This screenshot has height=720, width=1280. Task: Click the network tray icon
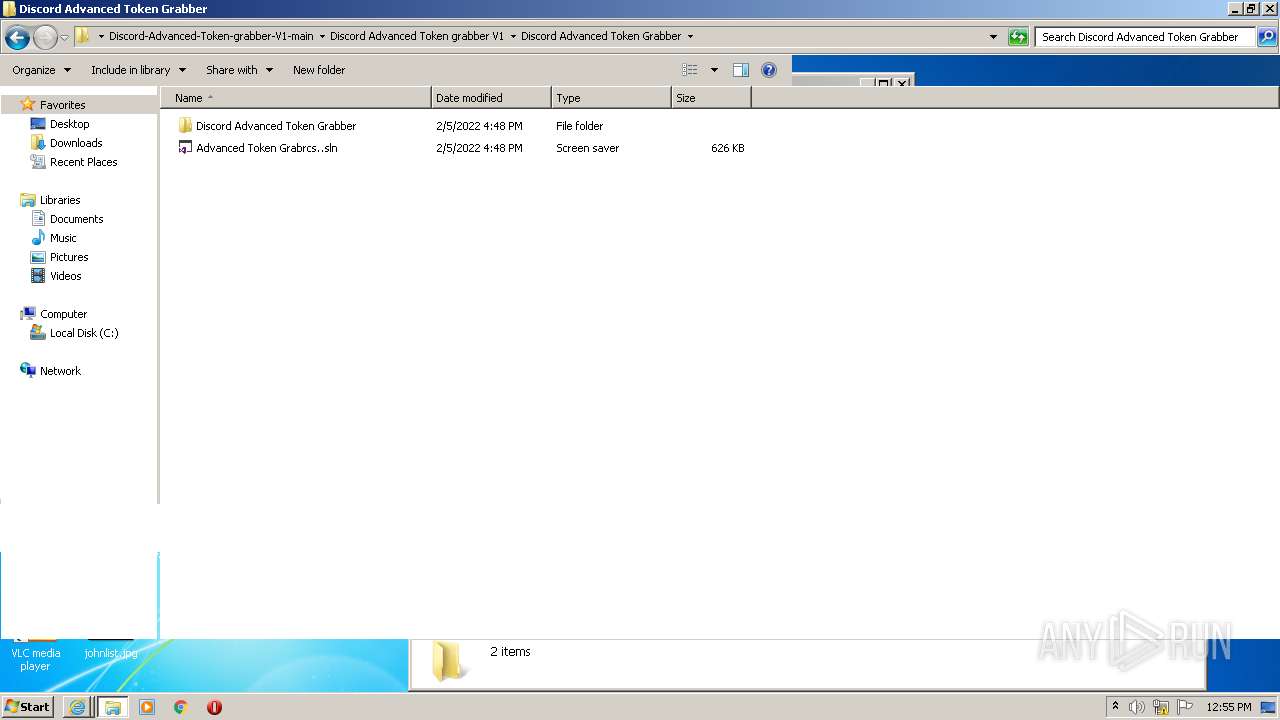1161,707
